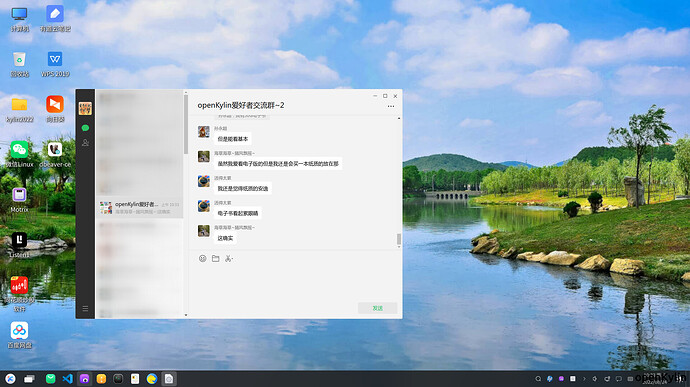Open the WeChat Chats tab icon
The image size is (690, 387).
(x=85, y=128)
